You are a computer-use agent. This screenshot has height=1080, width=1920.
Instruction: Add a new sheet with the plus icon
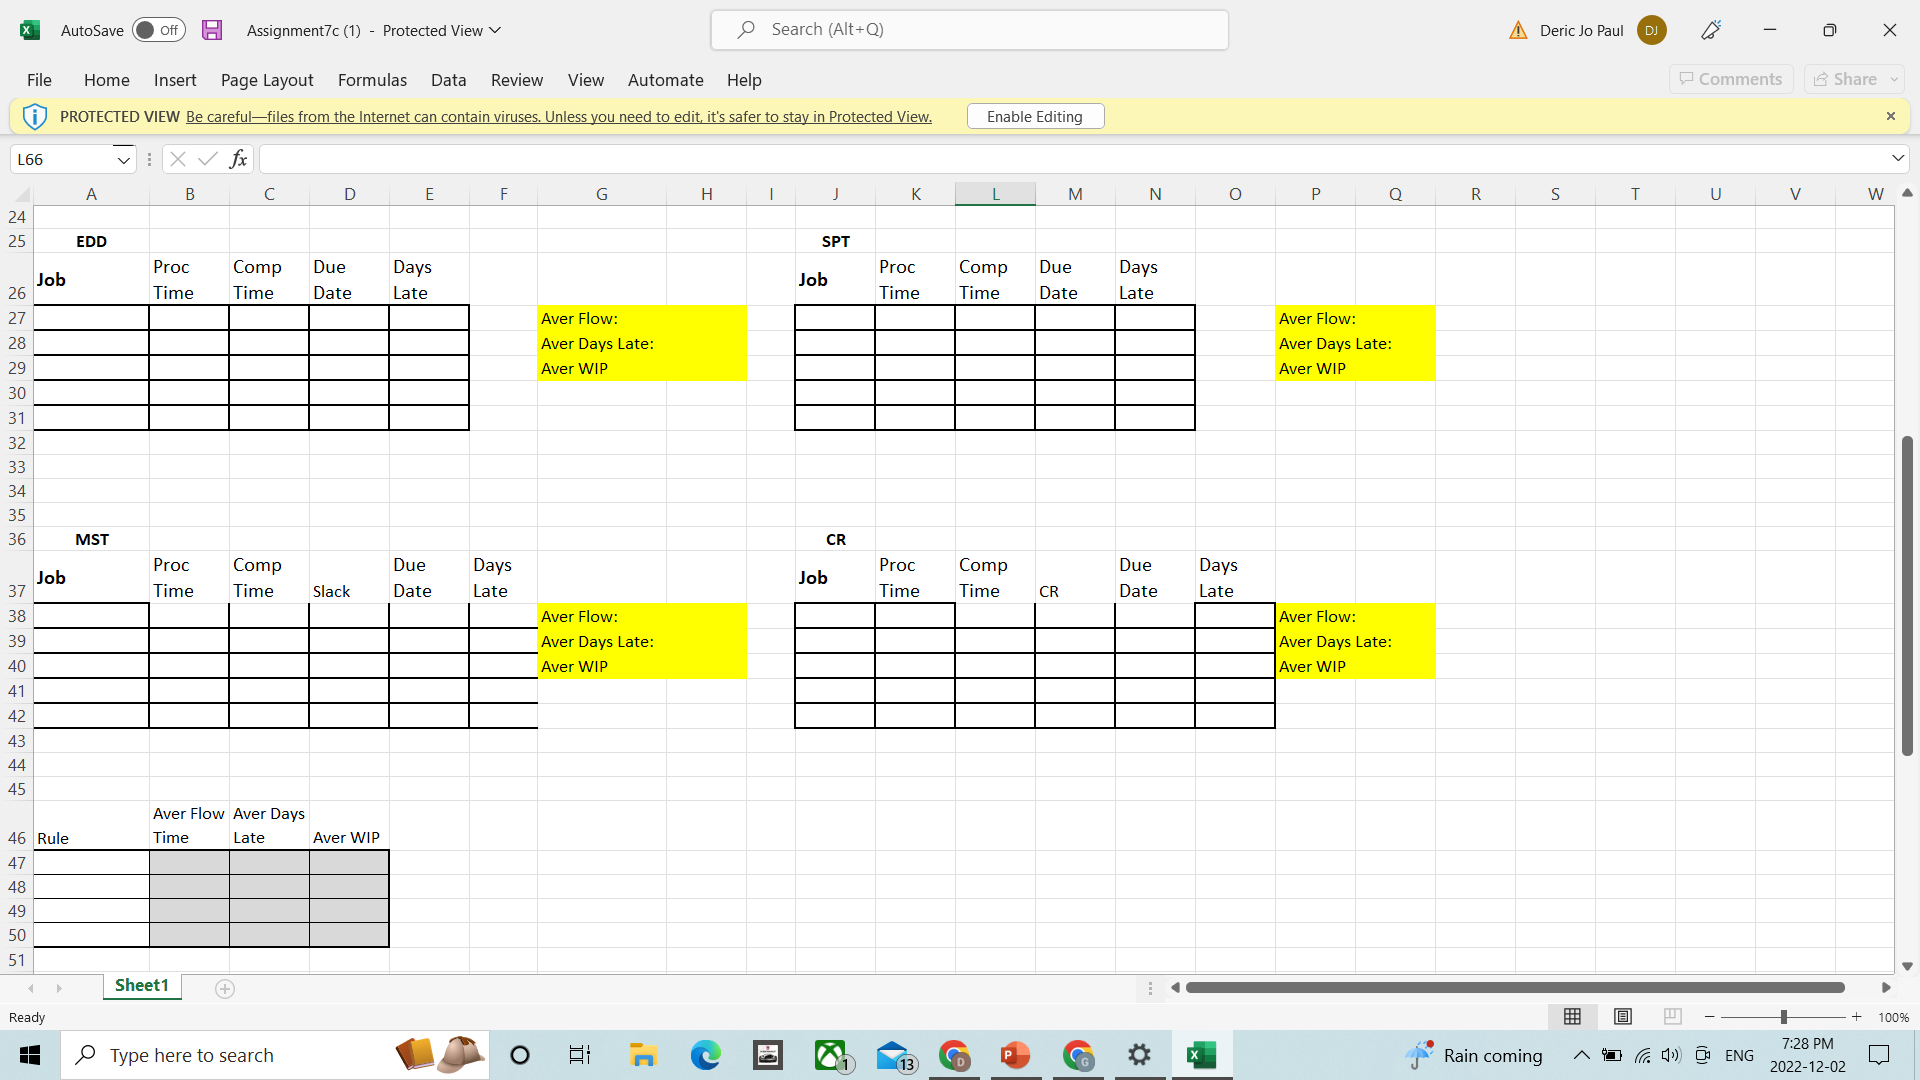click(x=224, y=988)
